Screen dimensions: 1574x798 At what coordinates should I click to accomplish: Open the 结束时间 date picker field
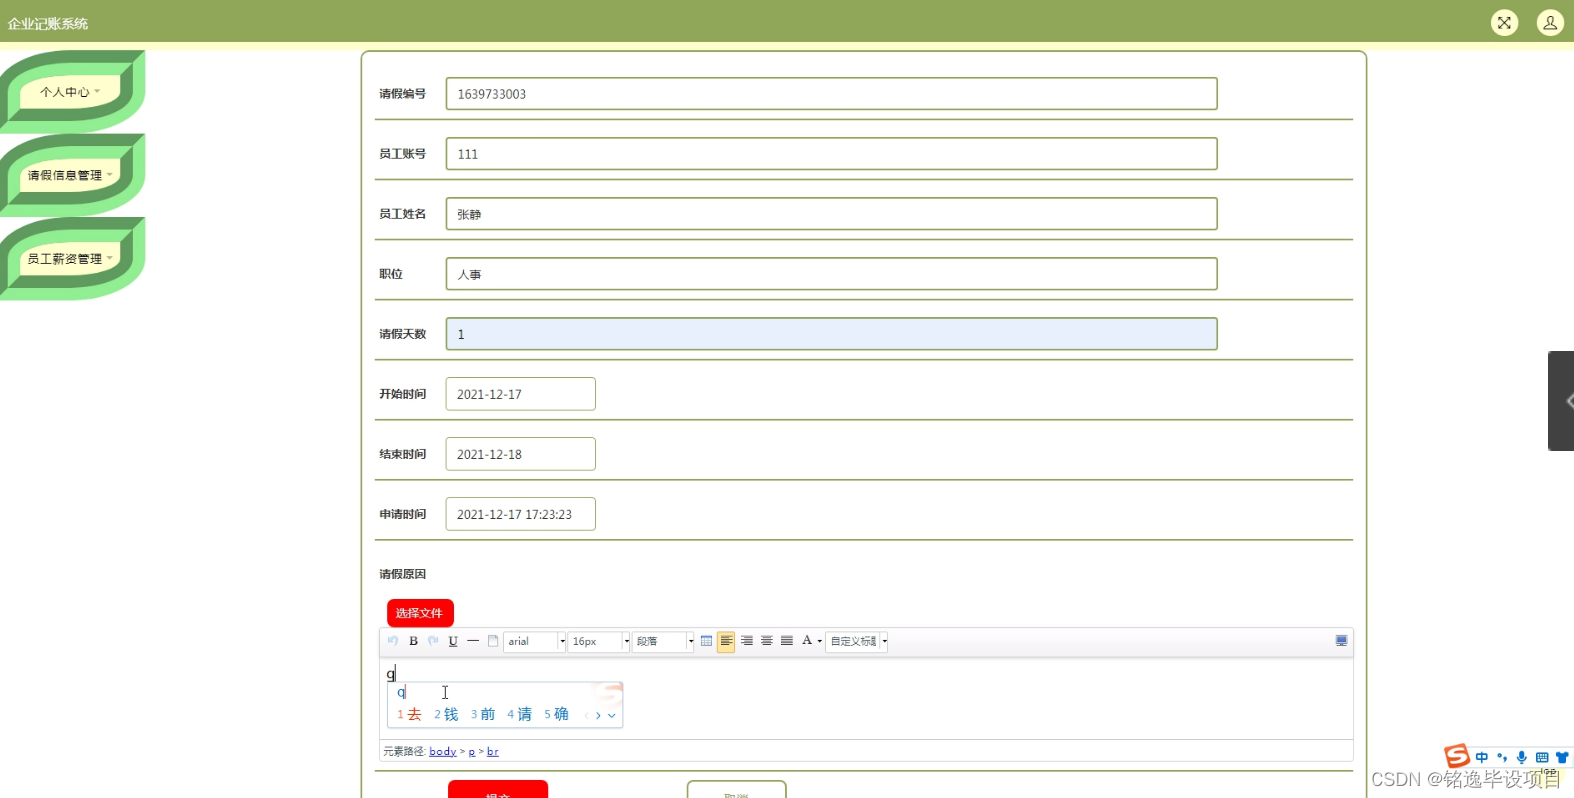521,454
